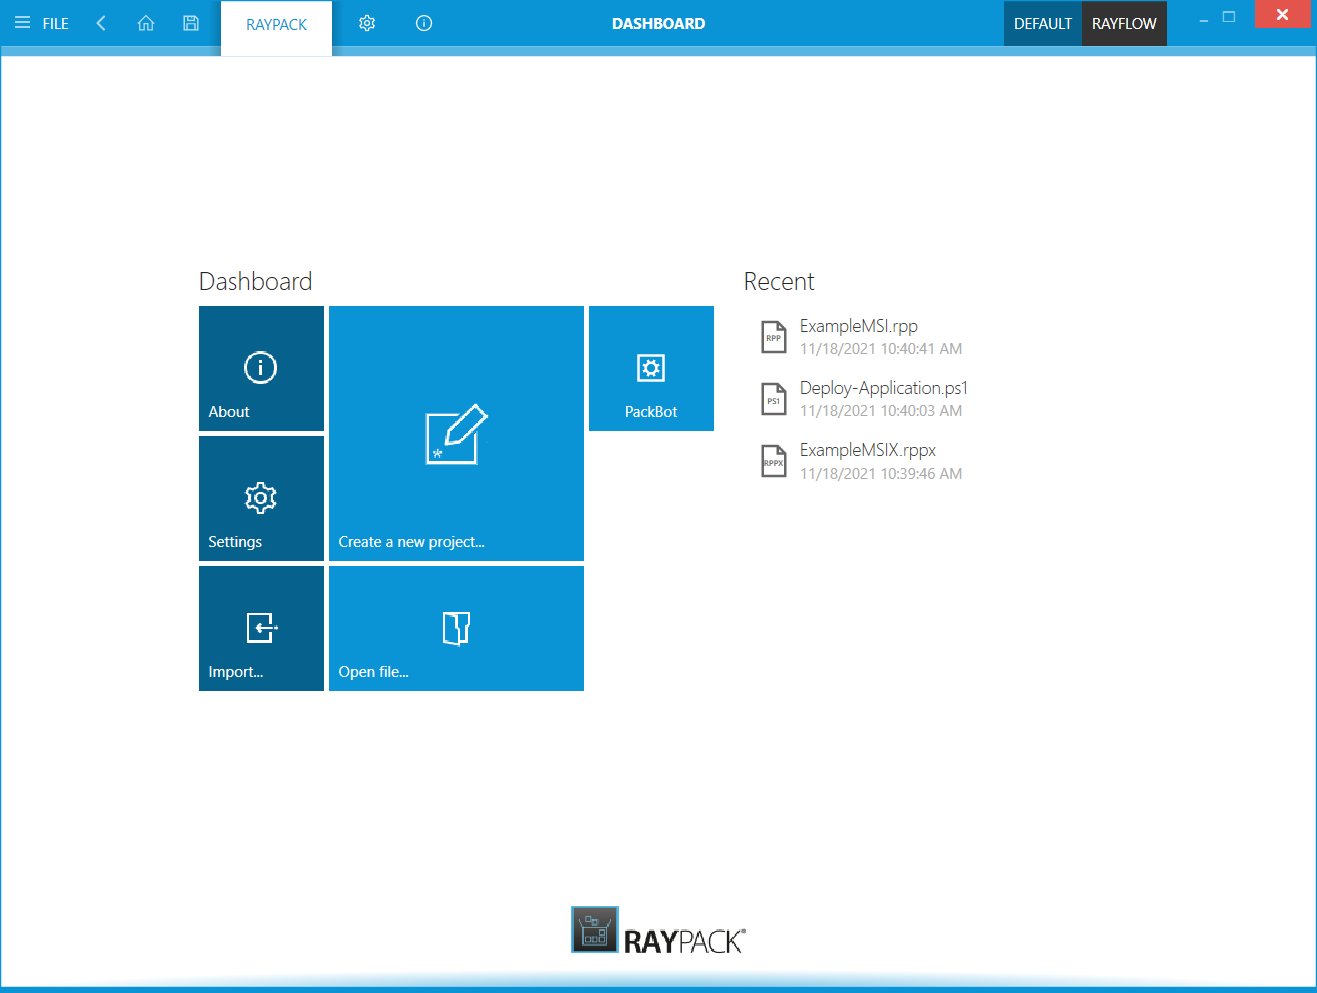Launch the PackBot tile
Image resolution: width=1317 pixels, height=993 pixels.
(651, 368)
